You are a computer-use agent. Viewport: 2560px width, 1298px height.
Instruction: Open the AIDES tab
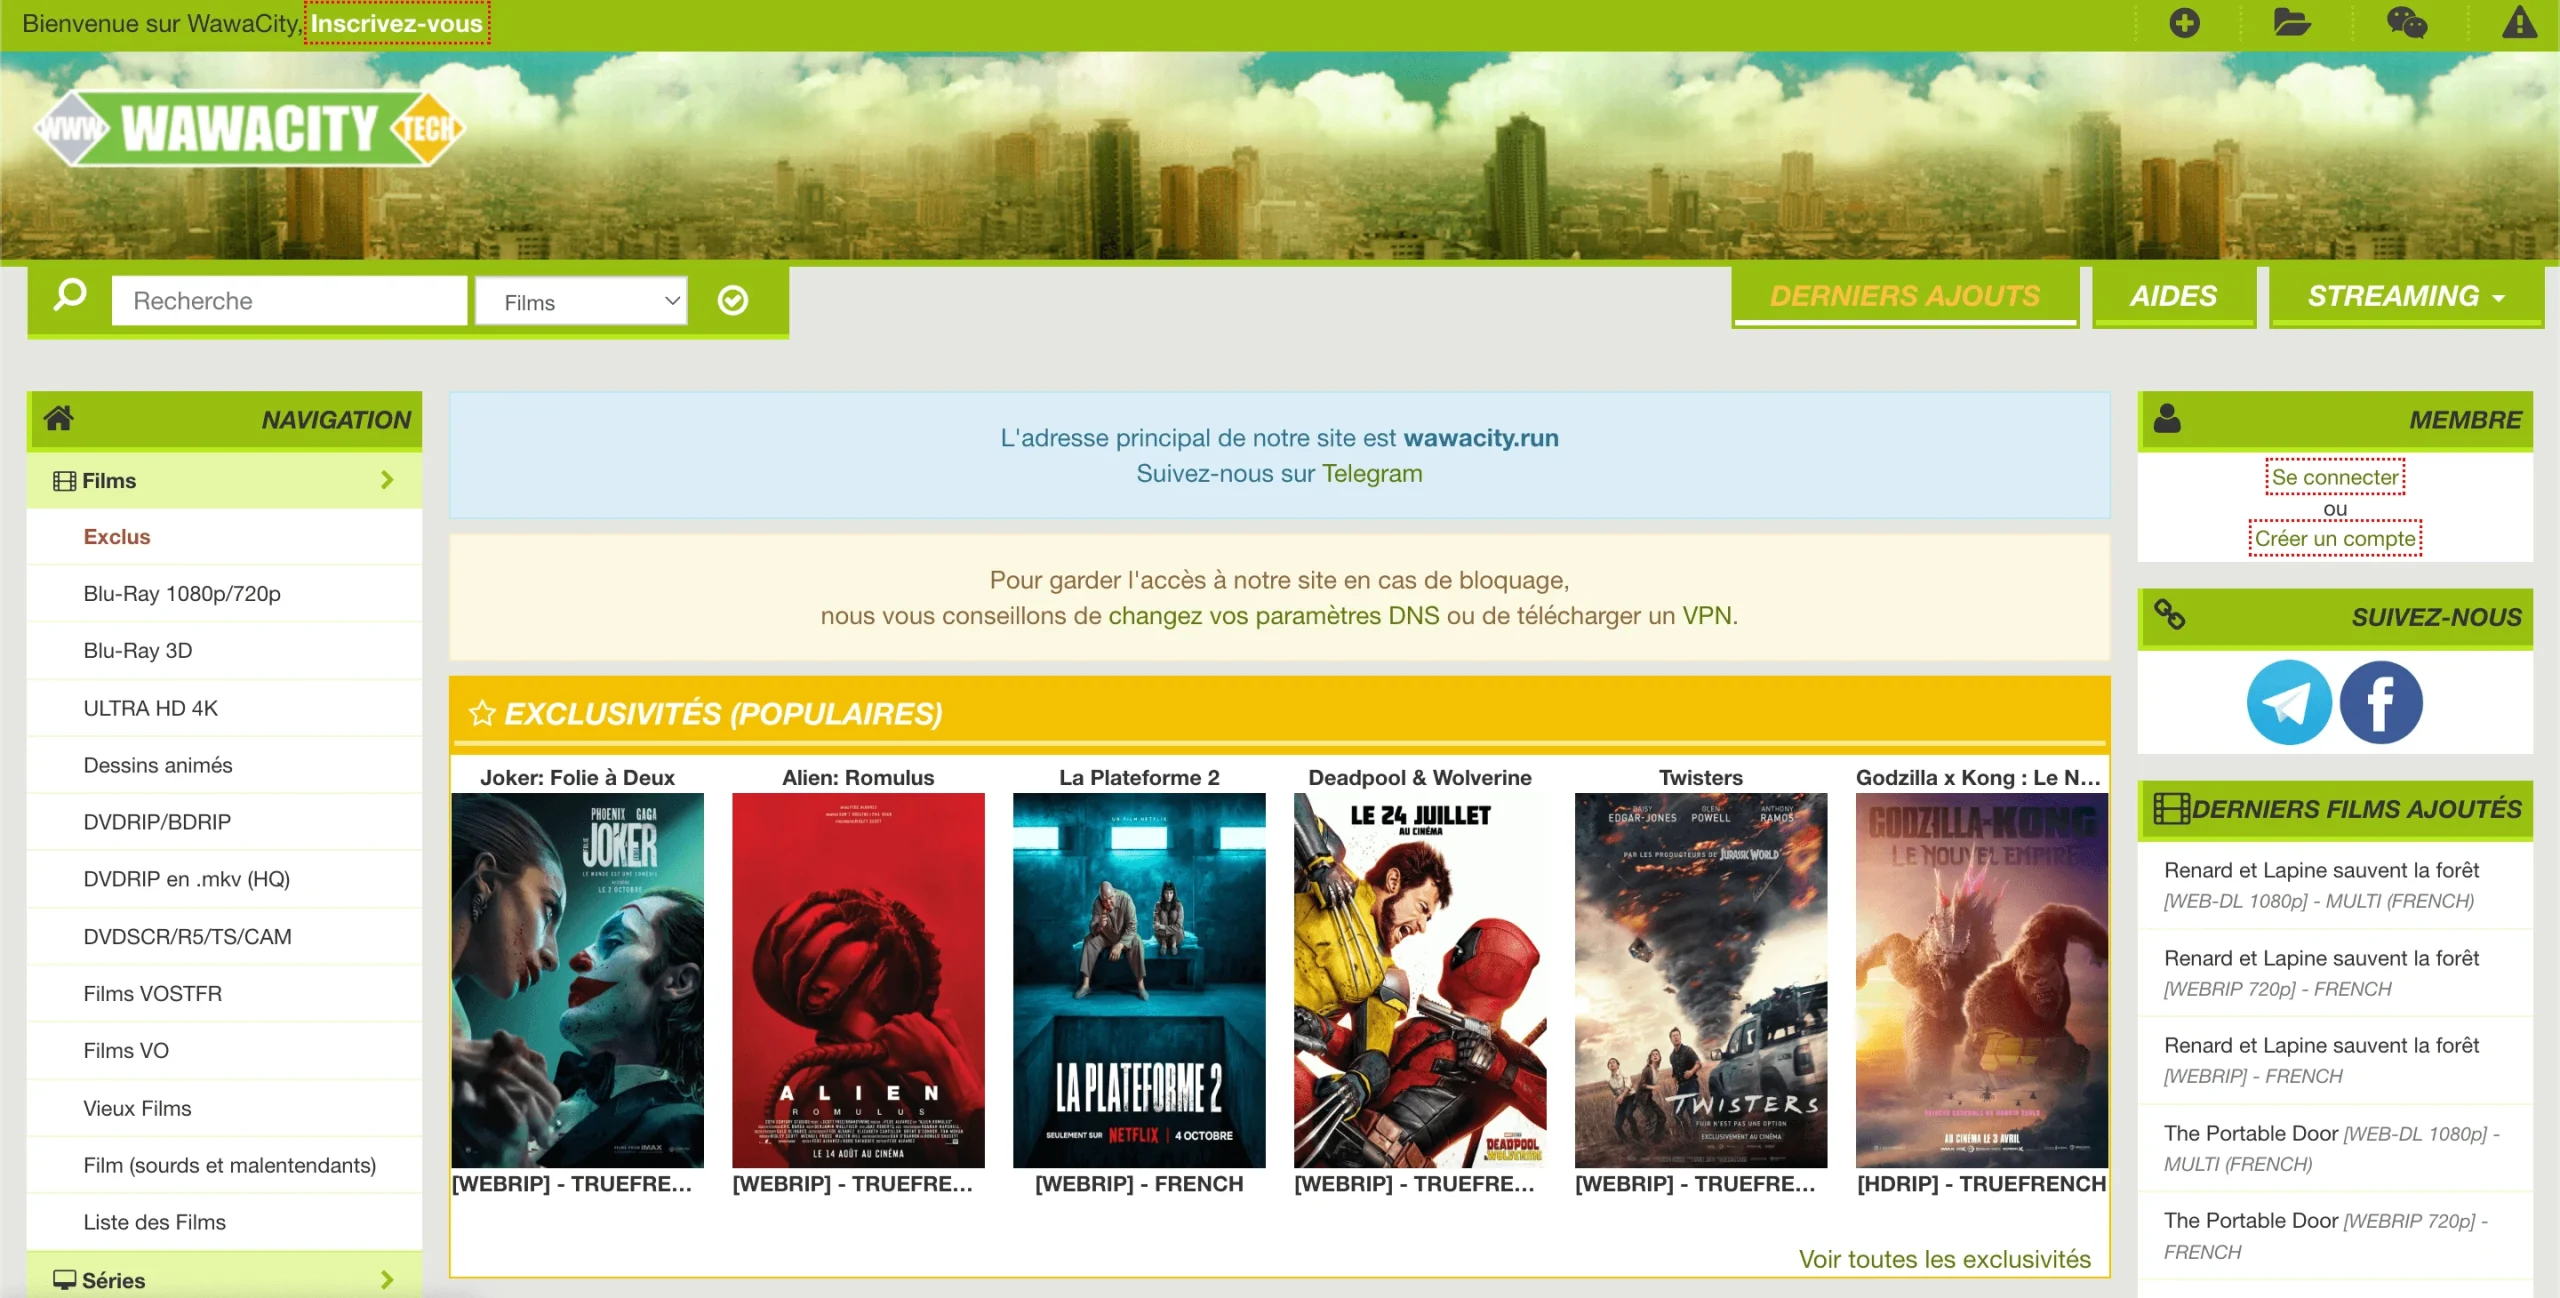[x=2174, y=296]
